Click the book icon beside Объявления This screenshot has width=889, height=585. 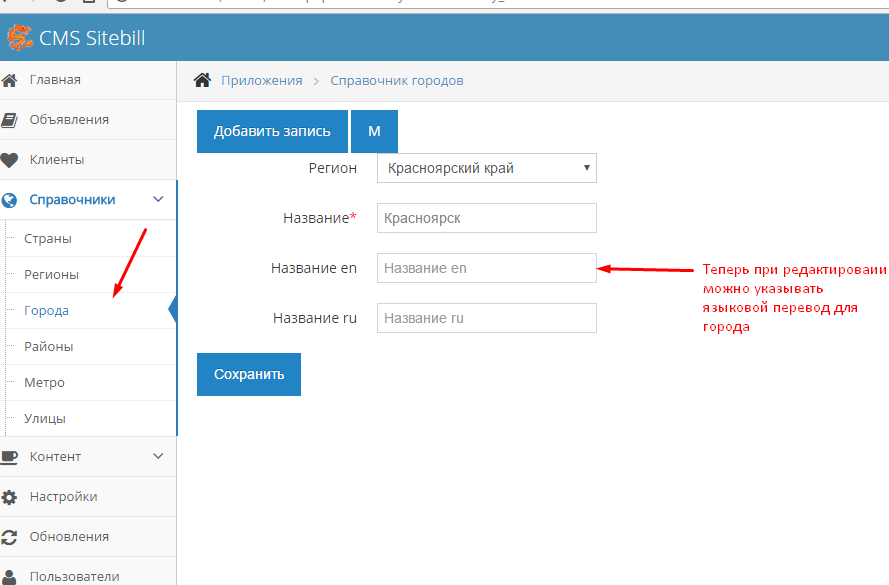[10, 120]
